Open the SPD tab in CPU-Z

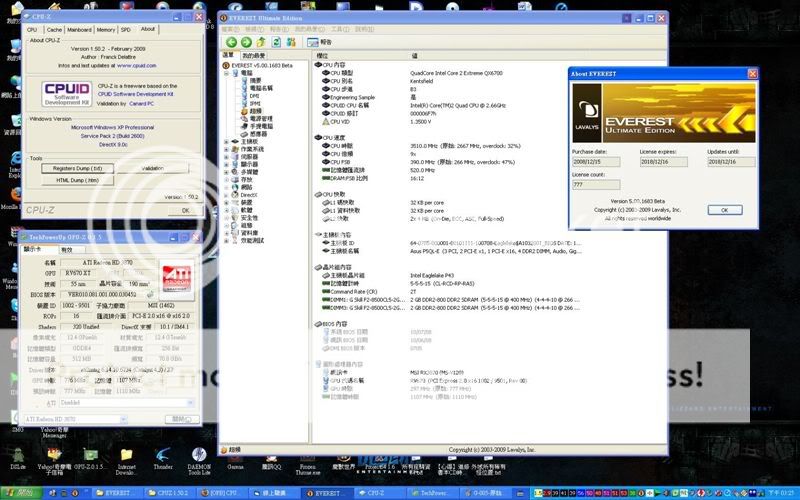pos(126,30)
